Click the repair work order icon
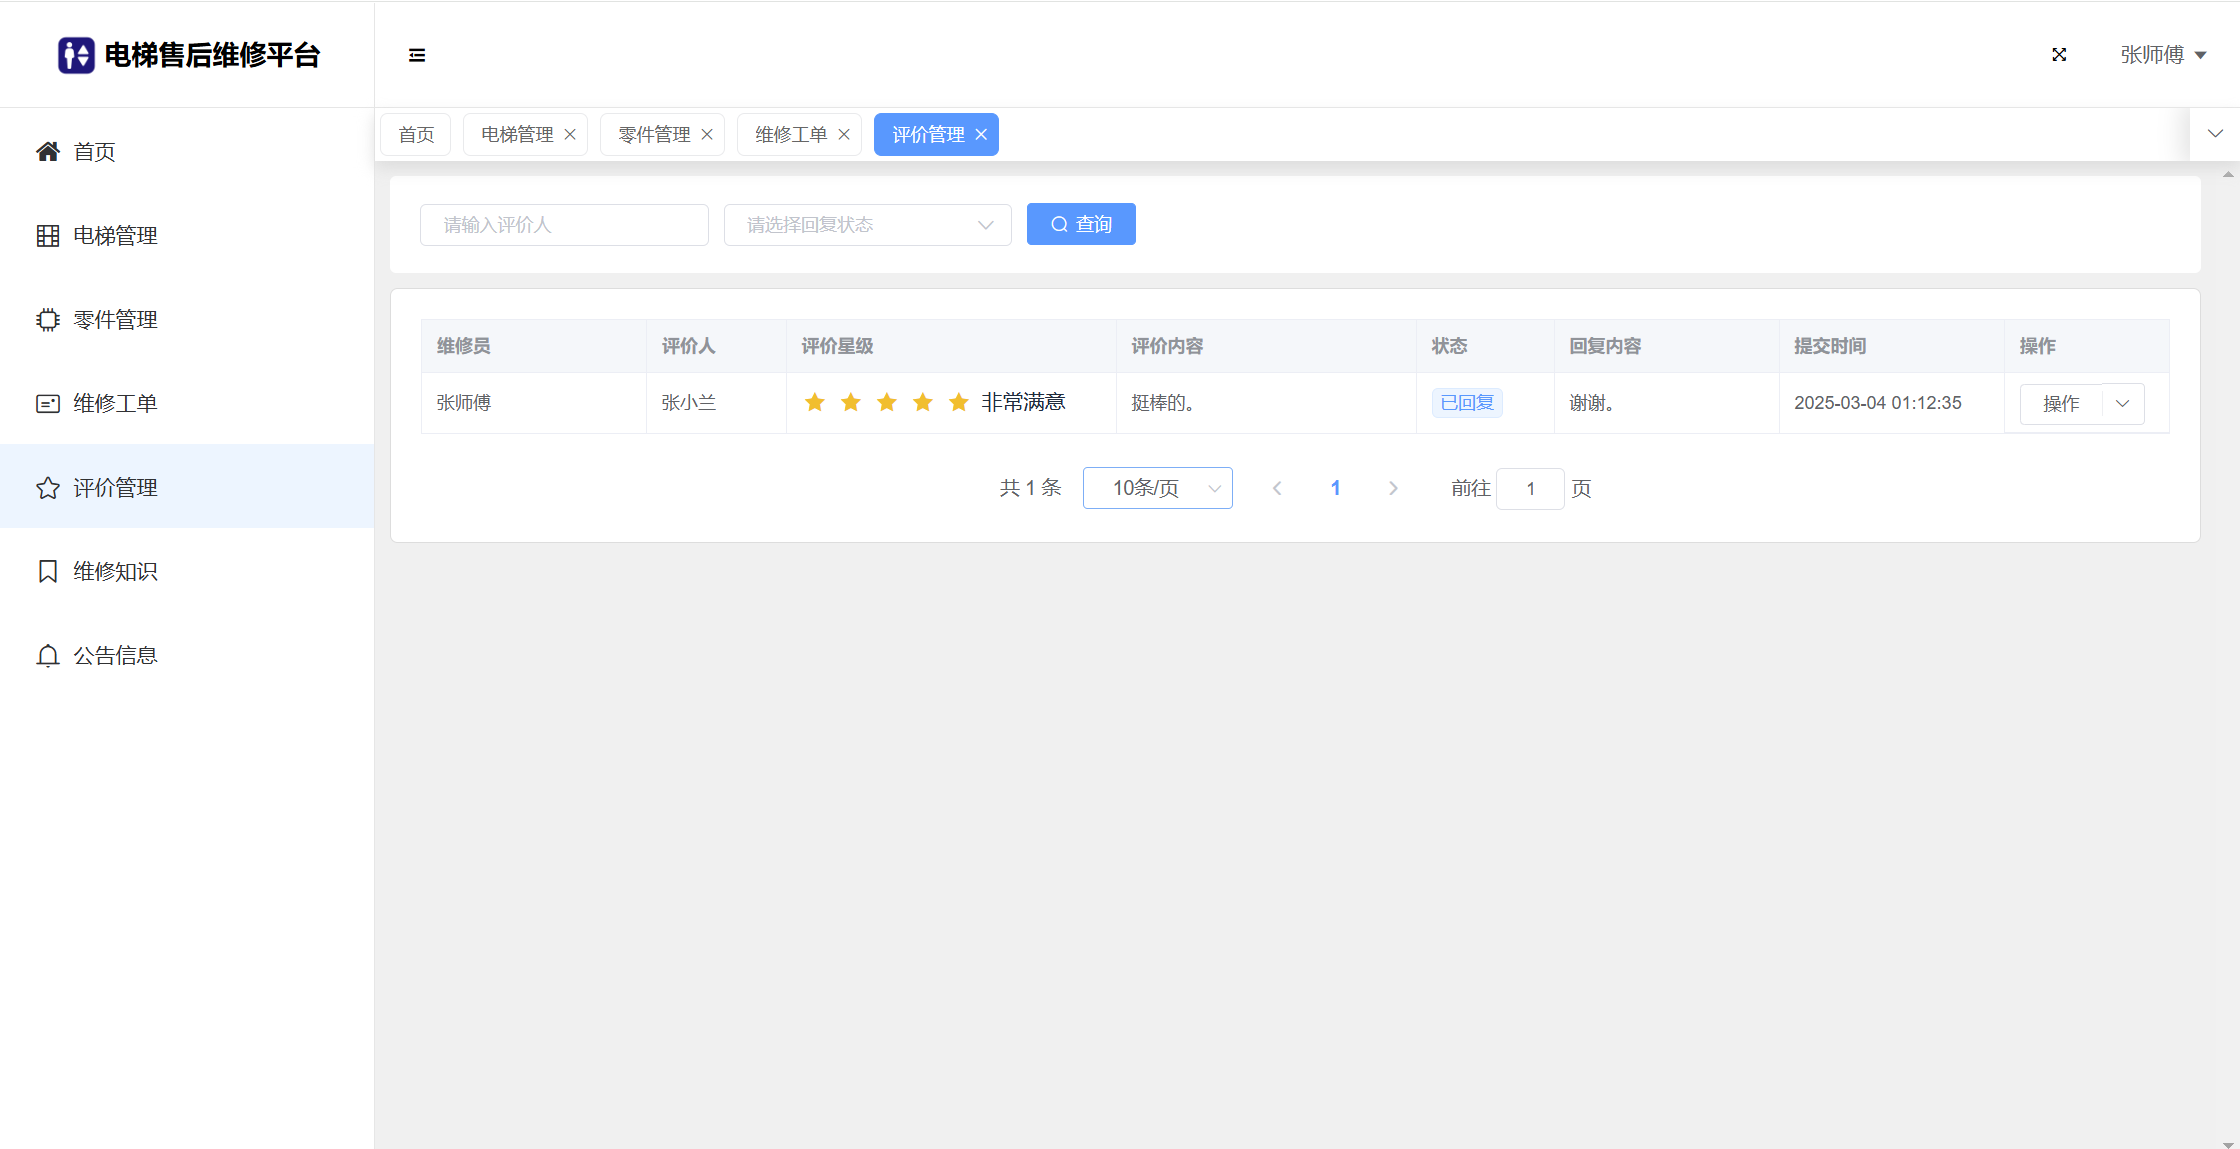Screen dimensions: 2240x1149 pos(47,404)
